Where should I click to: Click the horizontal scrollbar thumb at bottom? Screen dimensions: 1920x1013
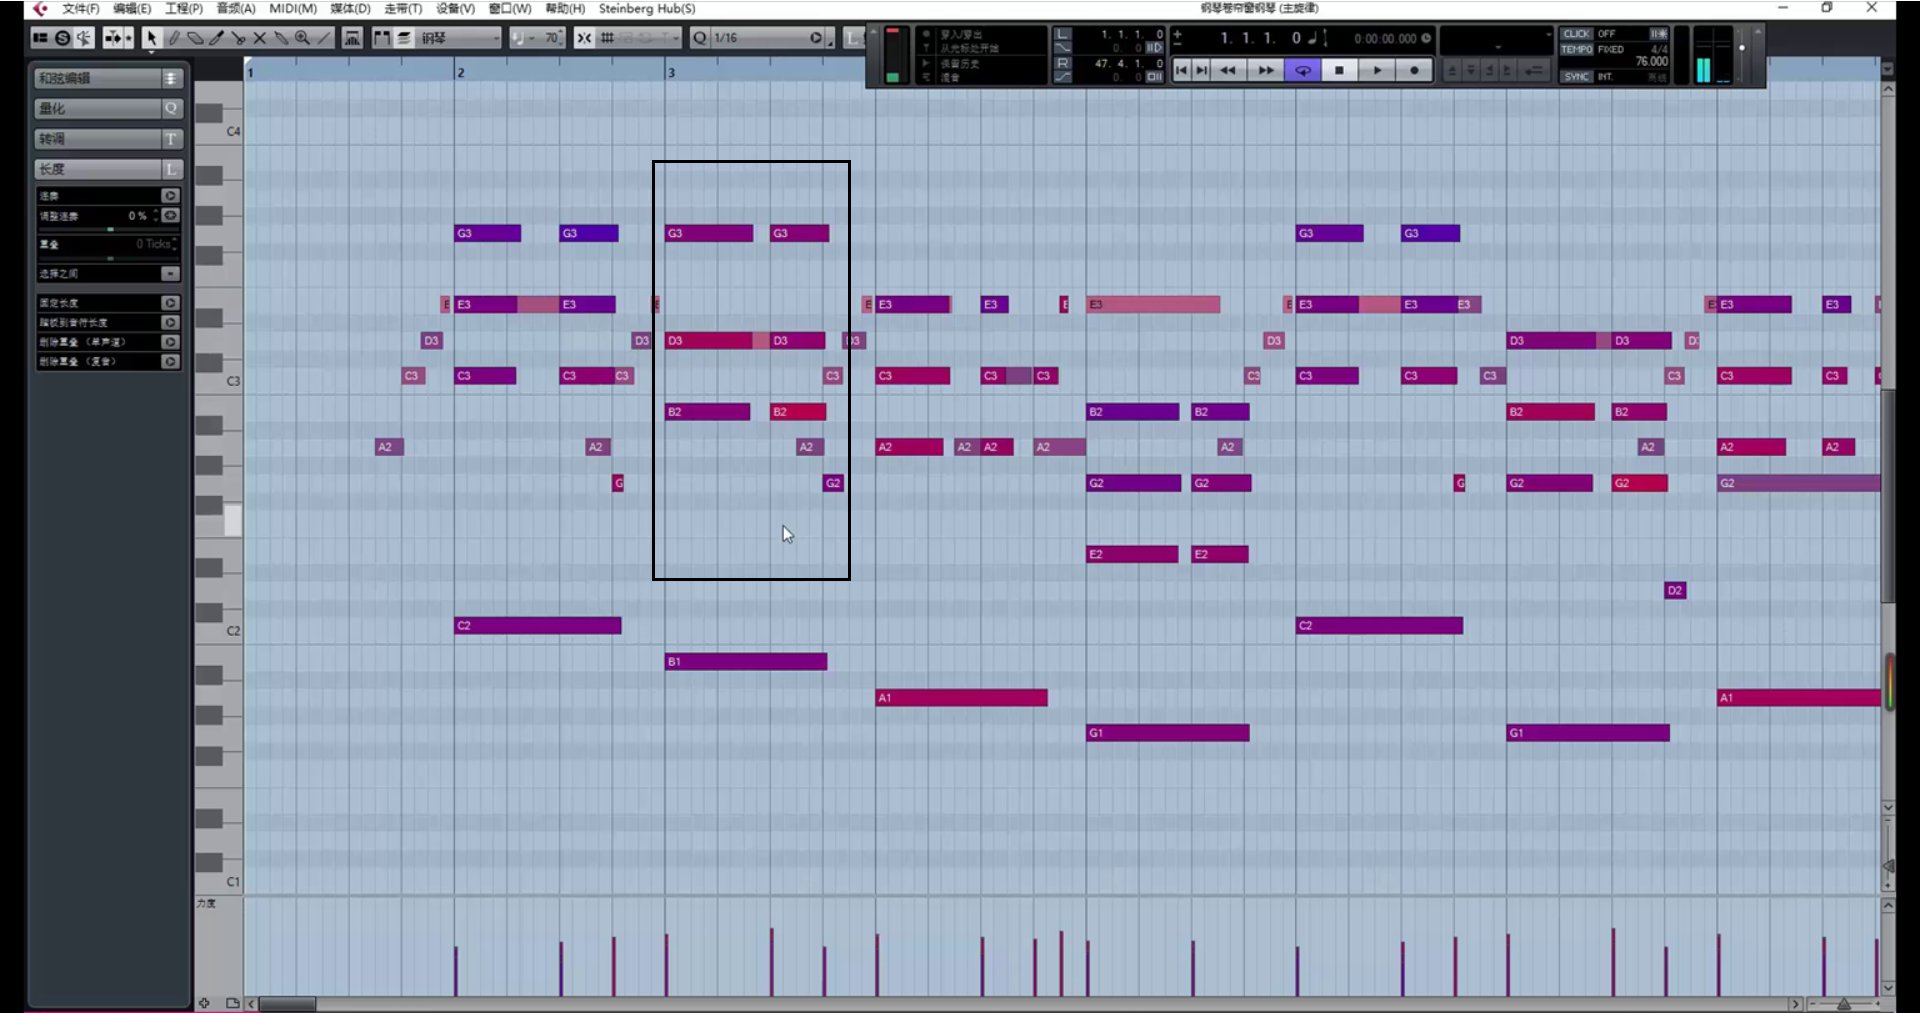coord(288,1003)
